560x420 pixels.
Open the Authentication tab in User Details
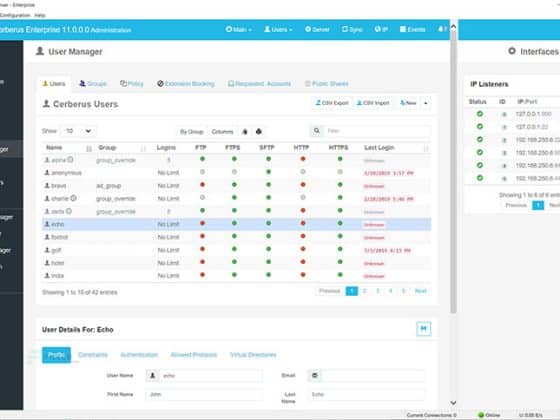(x=139, y=355)
